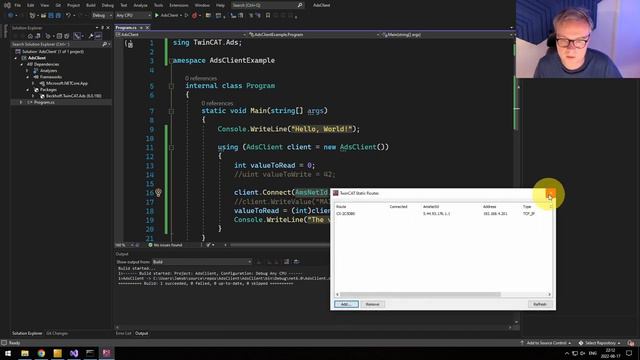The width and height of the screenshot is (640, 360).
Task: Collapse the Frameworks node
Action: coord(28,77)
